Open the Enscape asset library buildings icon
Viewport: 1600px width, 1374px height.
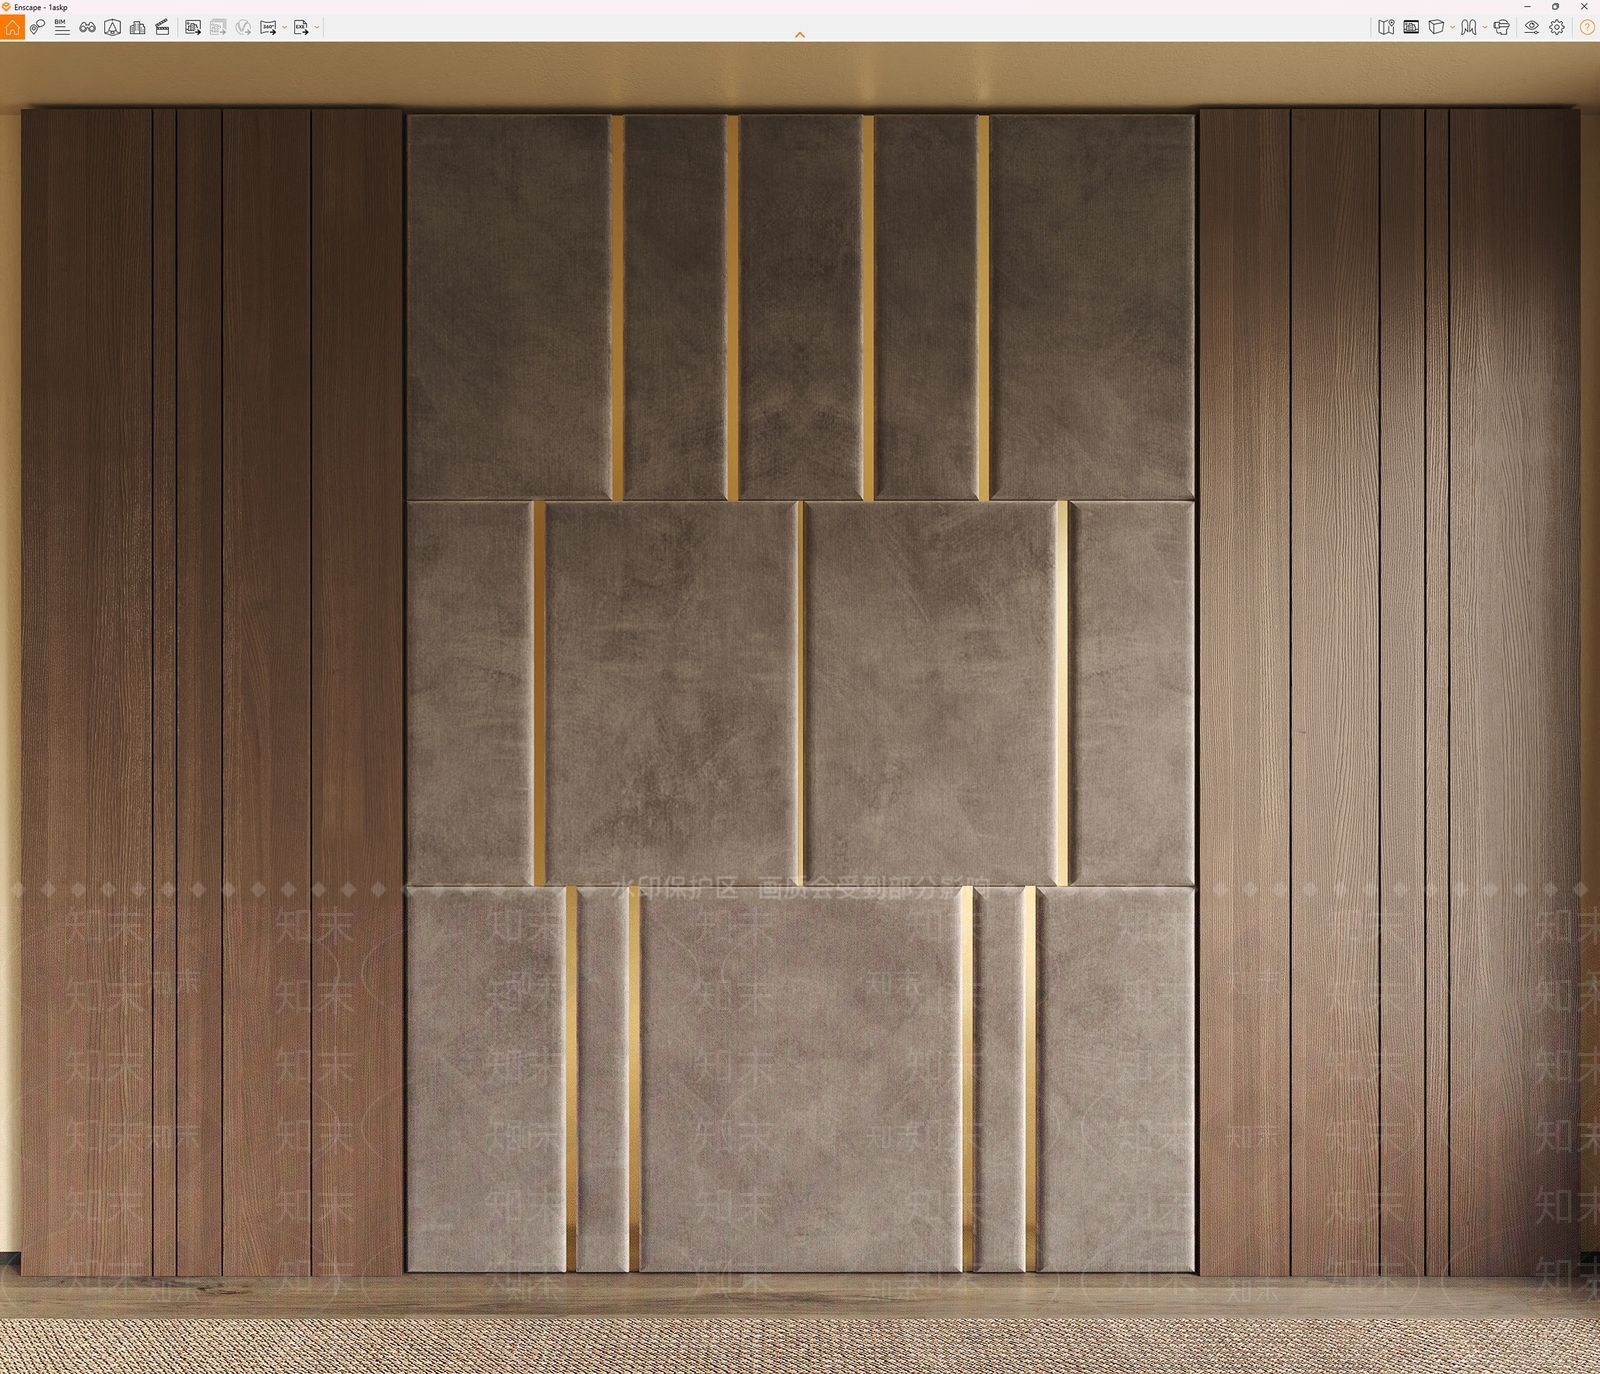pos(138,28)
